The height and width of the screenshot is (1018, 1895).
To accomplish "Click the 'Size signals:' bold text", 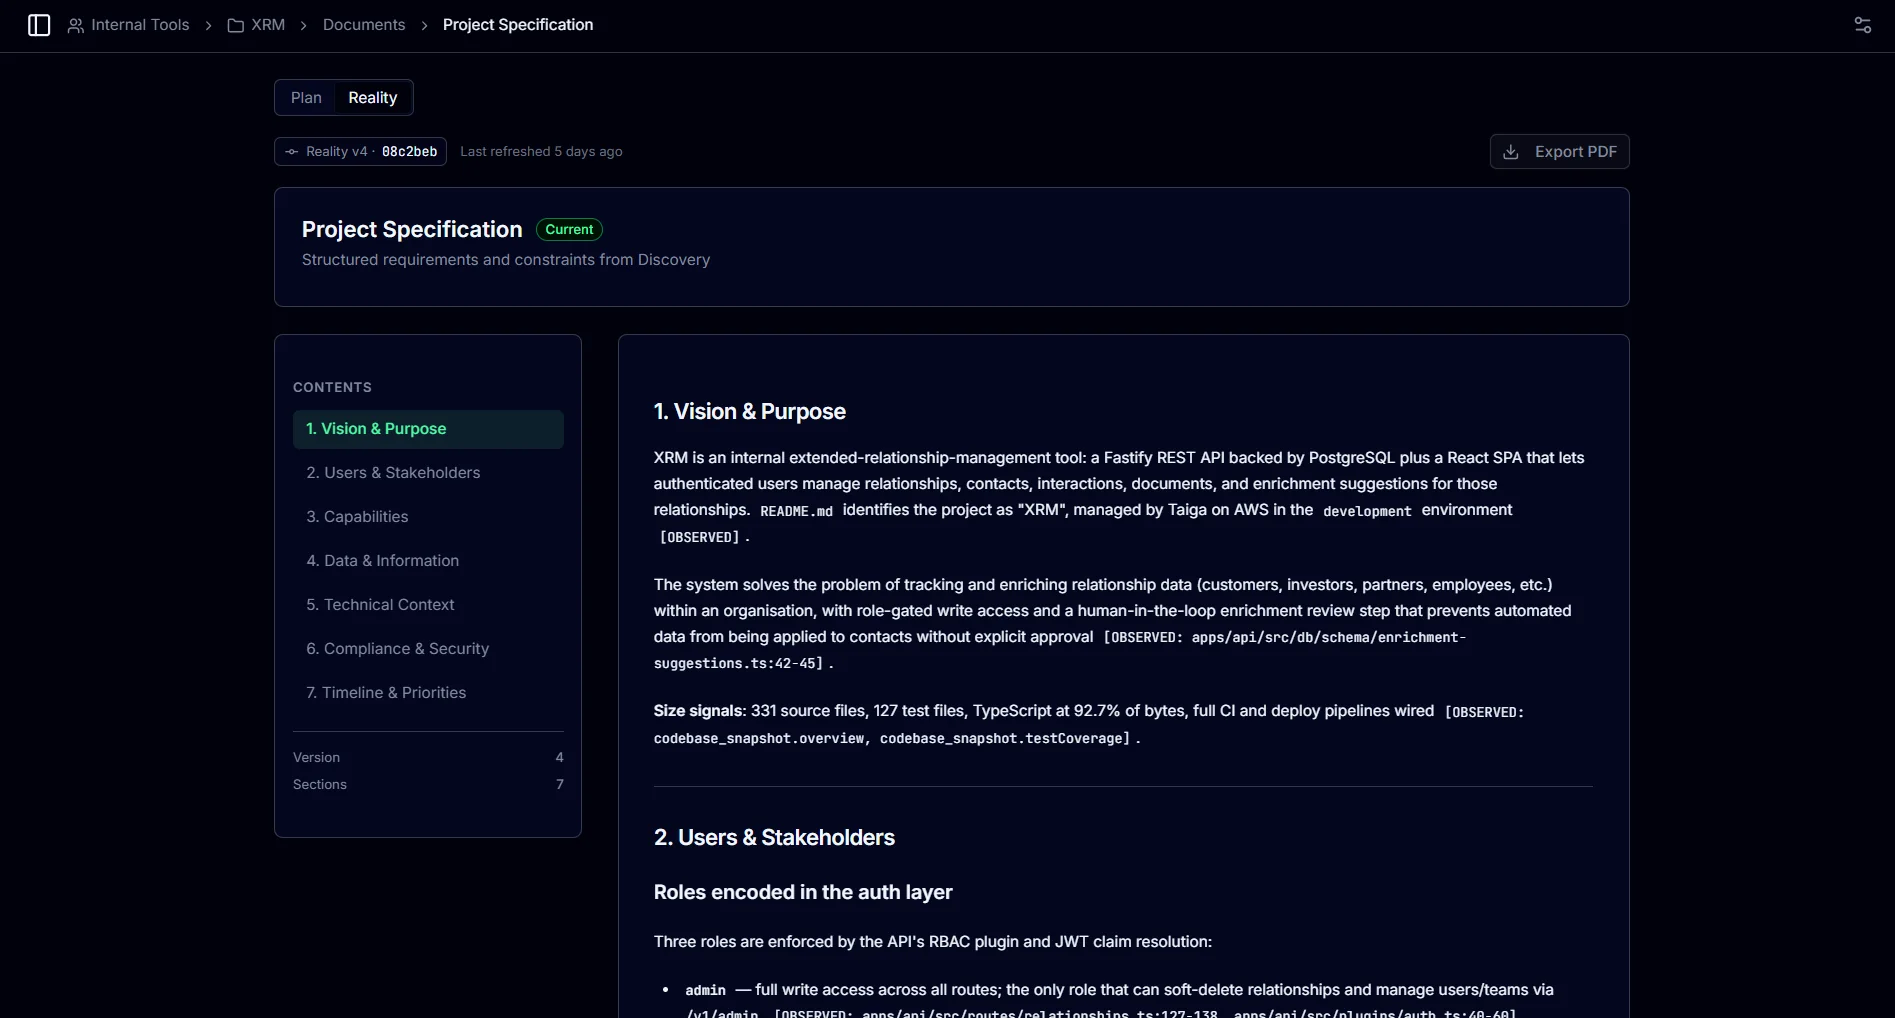I will pos(700,711).
